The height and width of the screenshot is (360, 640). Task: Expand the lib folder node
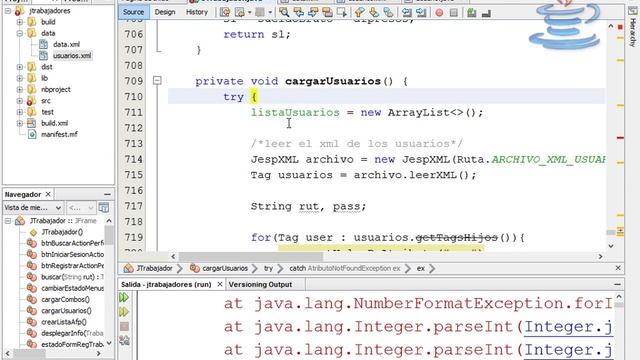(20, 78)
